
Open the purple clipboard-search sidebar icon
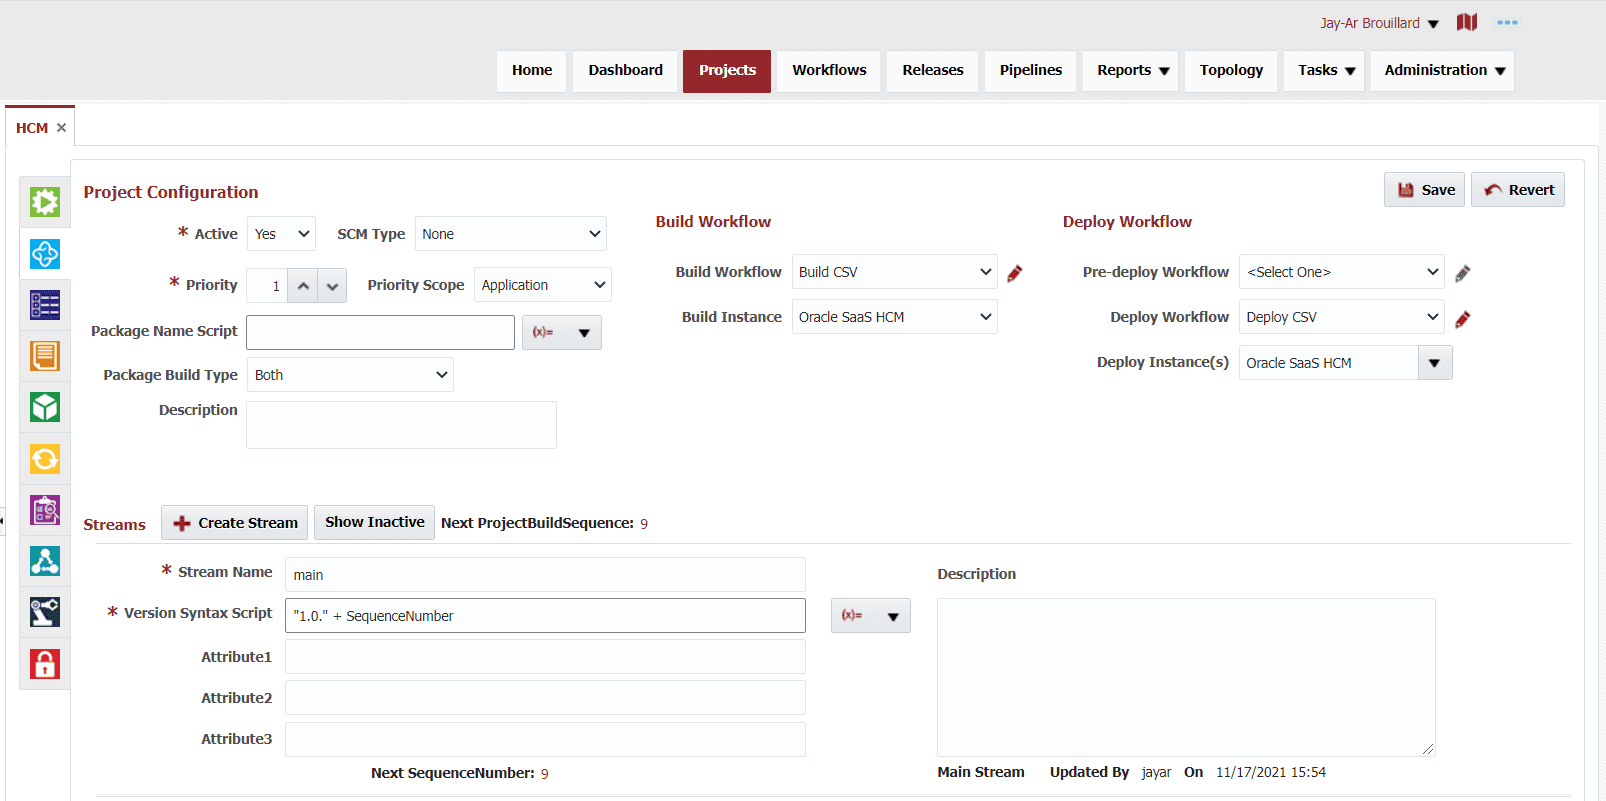(45, 510)
